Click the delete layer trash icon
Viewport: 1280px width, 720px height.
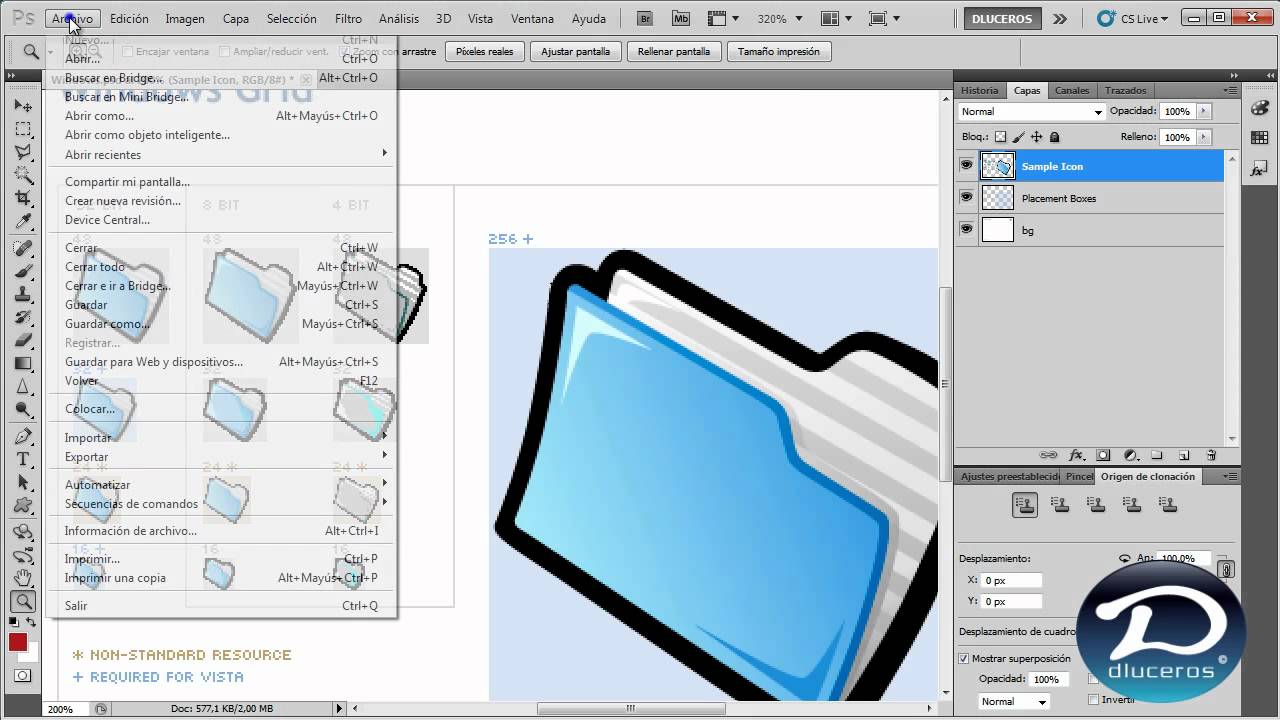pyautogui.click(x=1211, y=455)
